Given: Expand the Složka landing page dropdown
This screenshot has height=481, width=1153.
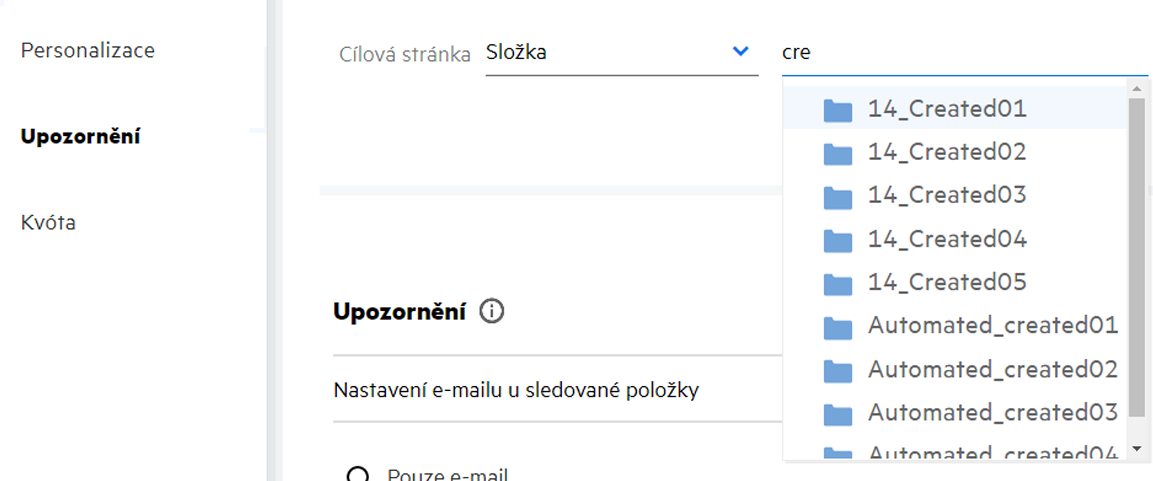Looking at the screenshot, I should (740, 52).
